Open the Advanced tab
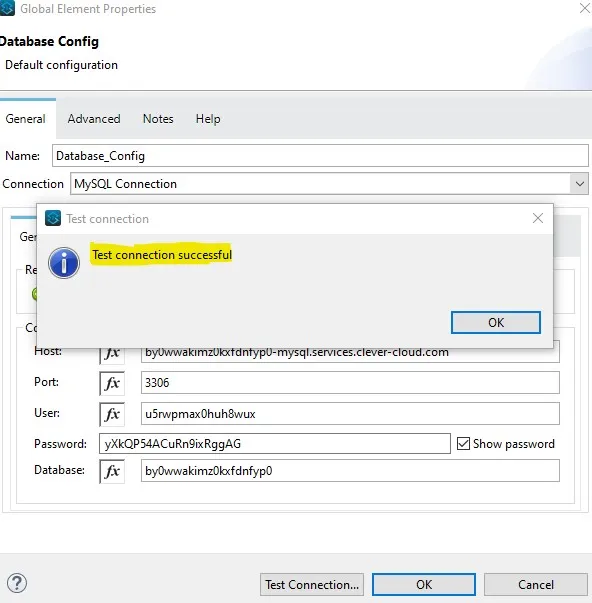This screenshot has height=603, width=592. coord(94,119)
